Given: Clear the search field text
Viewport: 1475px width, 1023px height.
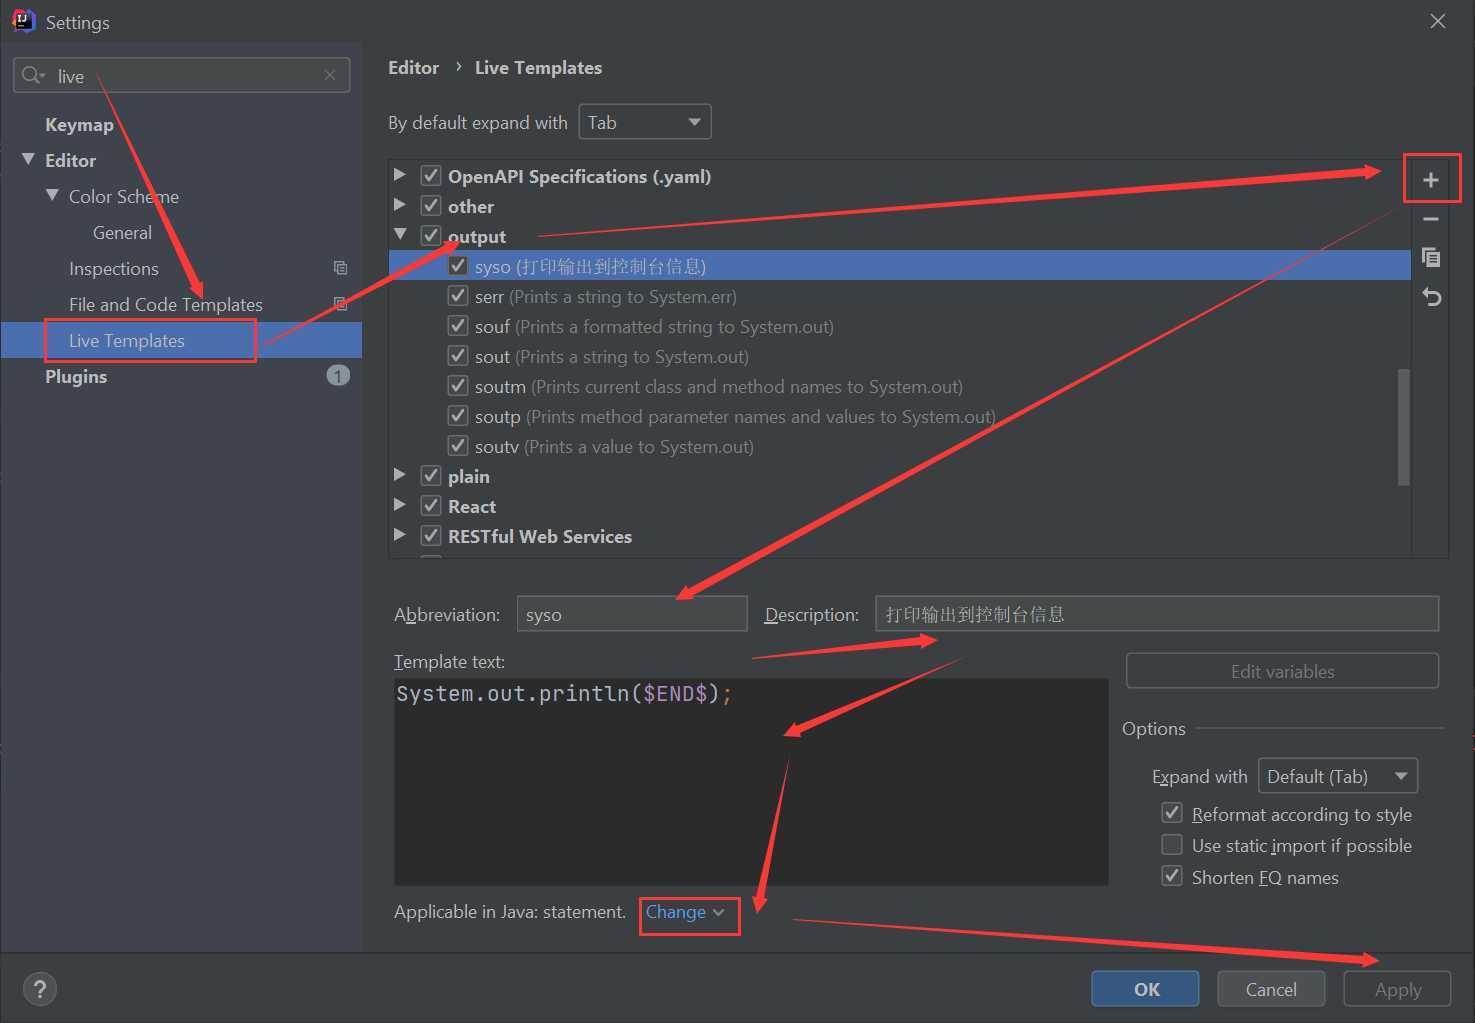Looking at the screenshot, I should (330, 75).
